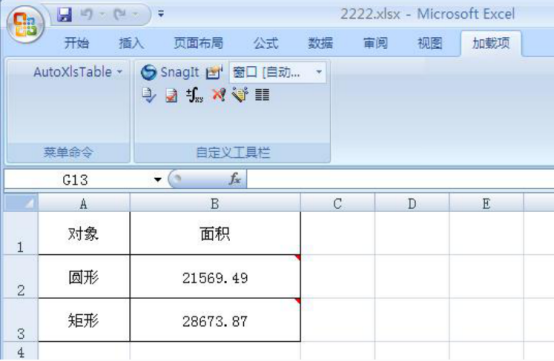The height and width of the screenshot is (361, 554).
Task: Click the Office button logo
Action: pos(25,25)
